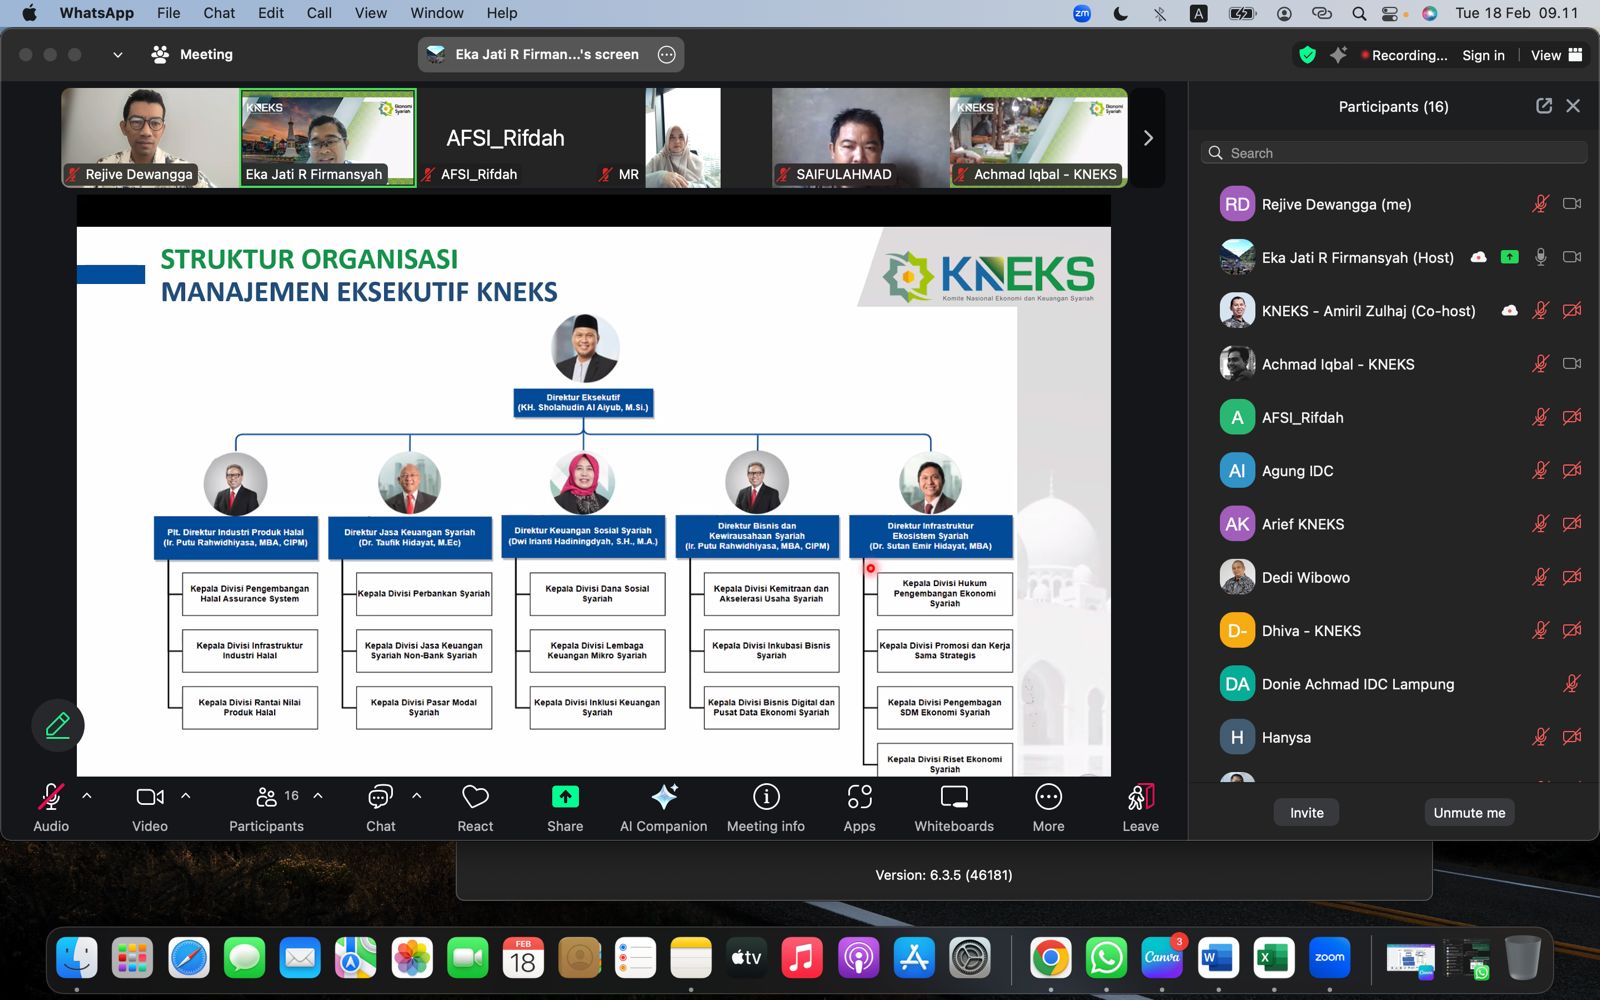Click the AI sparkle icon near Recording
This screenshot has width=1600, height=1000.
pos(1338,55)
